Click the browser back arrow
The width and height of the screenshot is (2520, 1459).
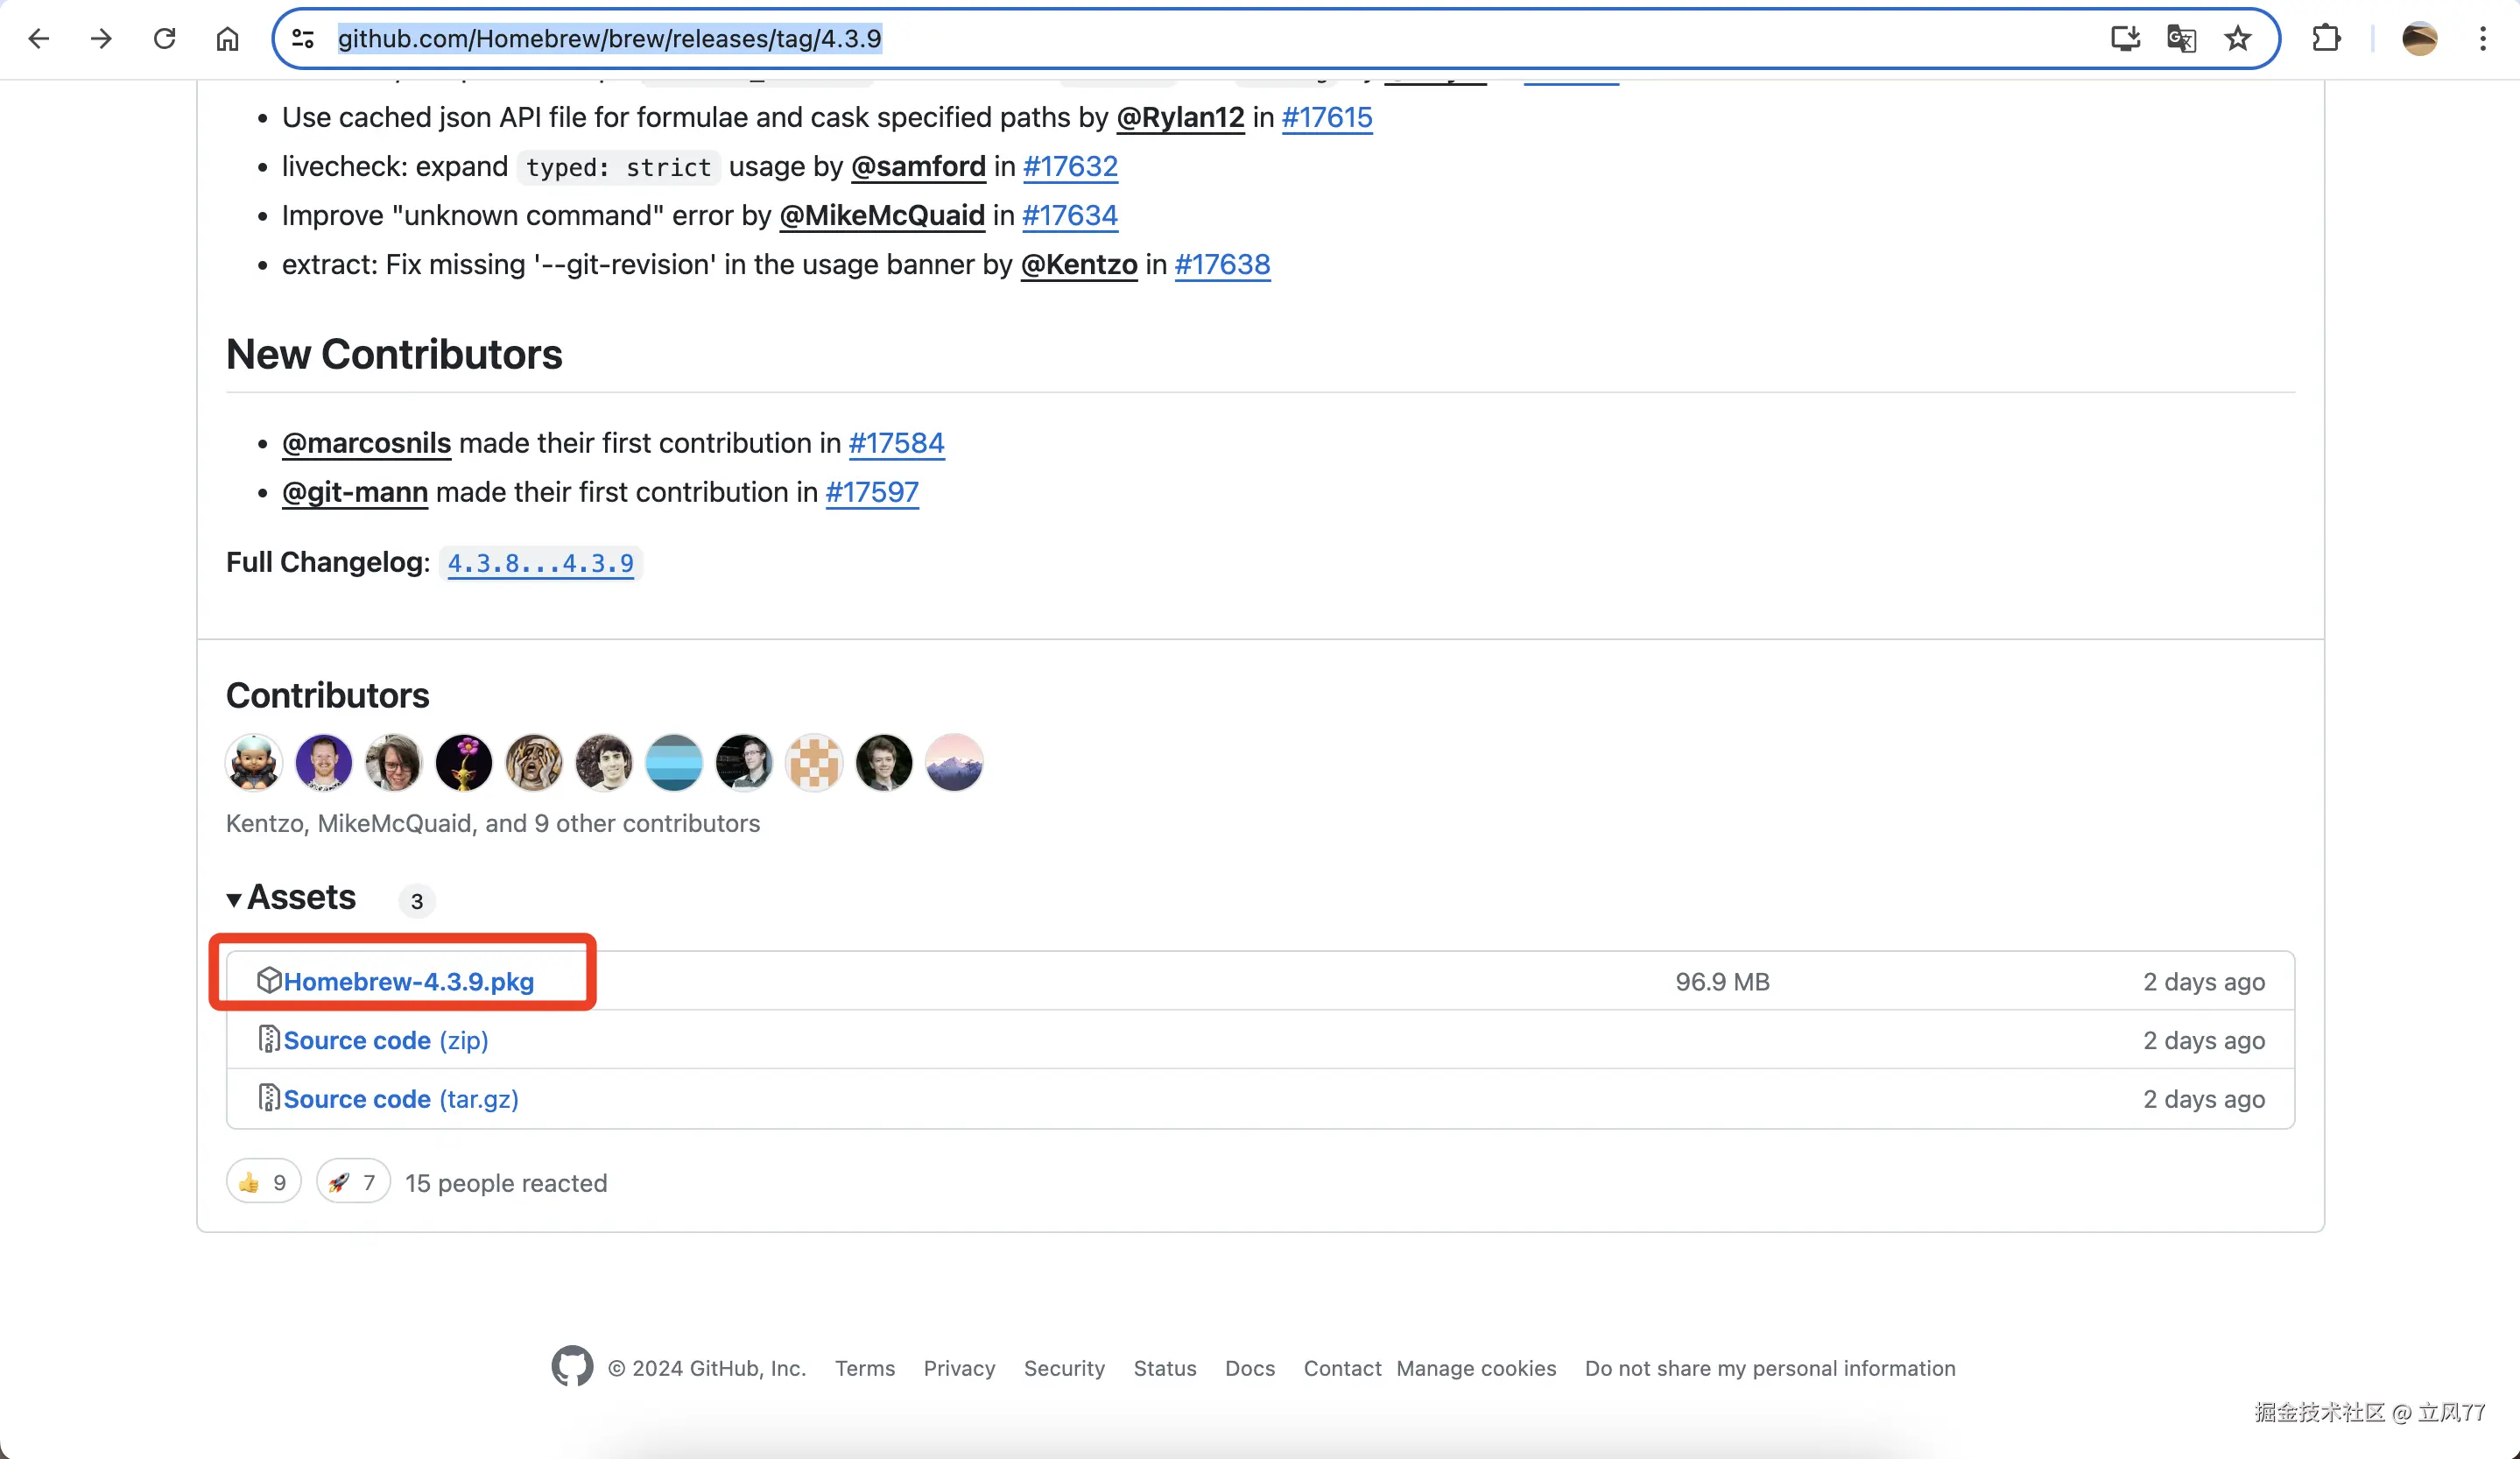[x=39, y=39]
